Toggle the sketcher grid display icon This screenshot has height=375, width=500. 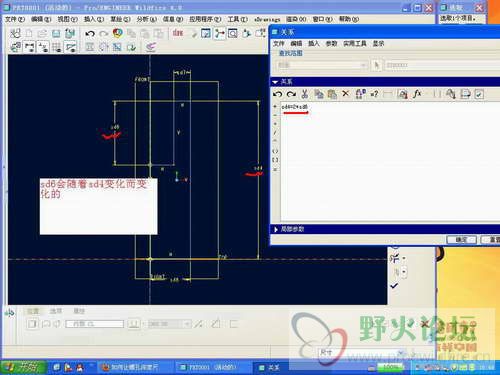point(57,47)
